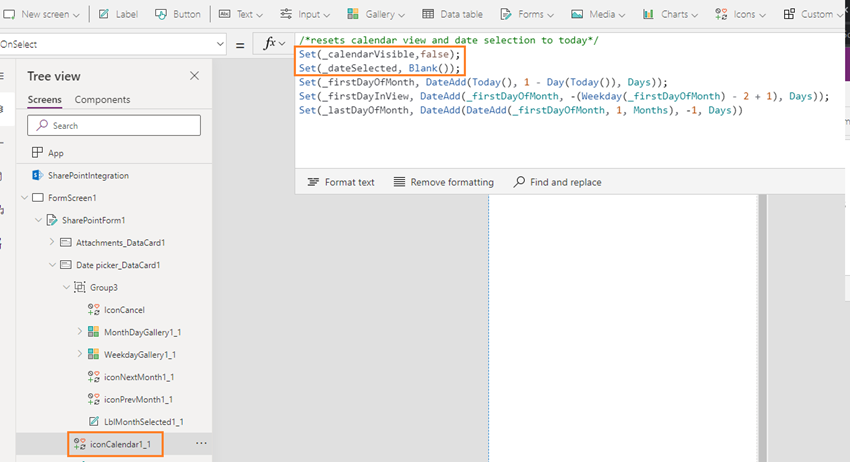The width and height of the screenshot is (850, 462).
Task: Open the OnSelect property selector
Action: point(112,44)
